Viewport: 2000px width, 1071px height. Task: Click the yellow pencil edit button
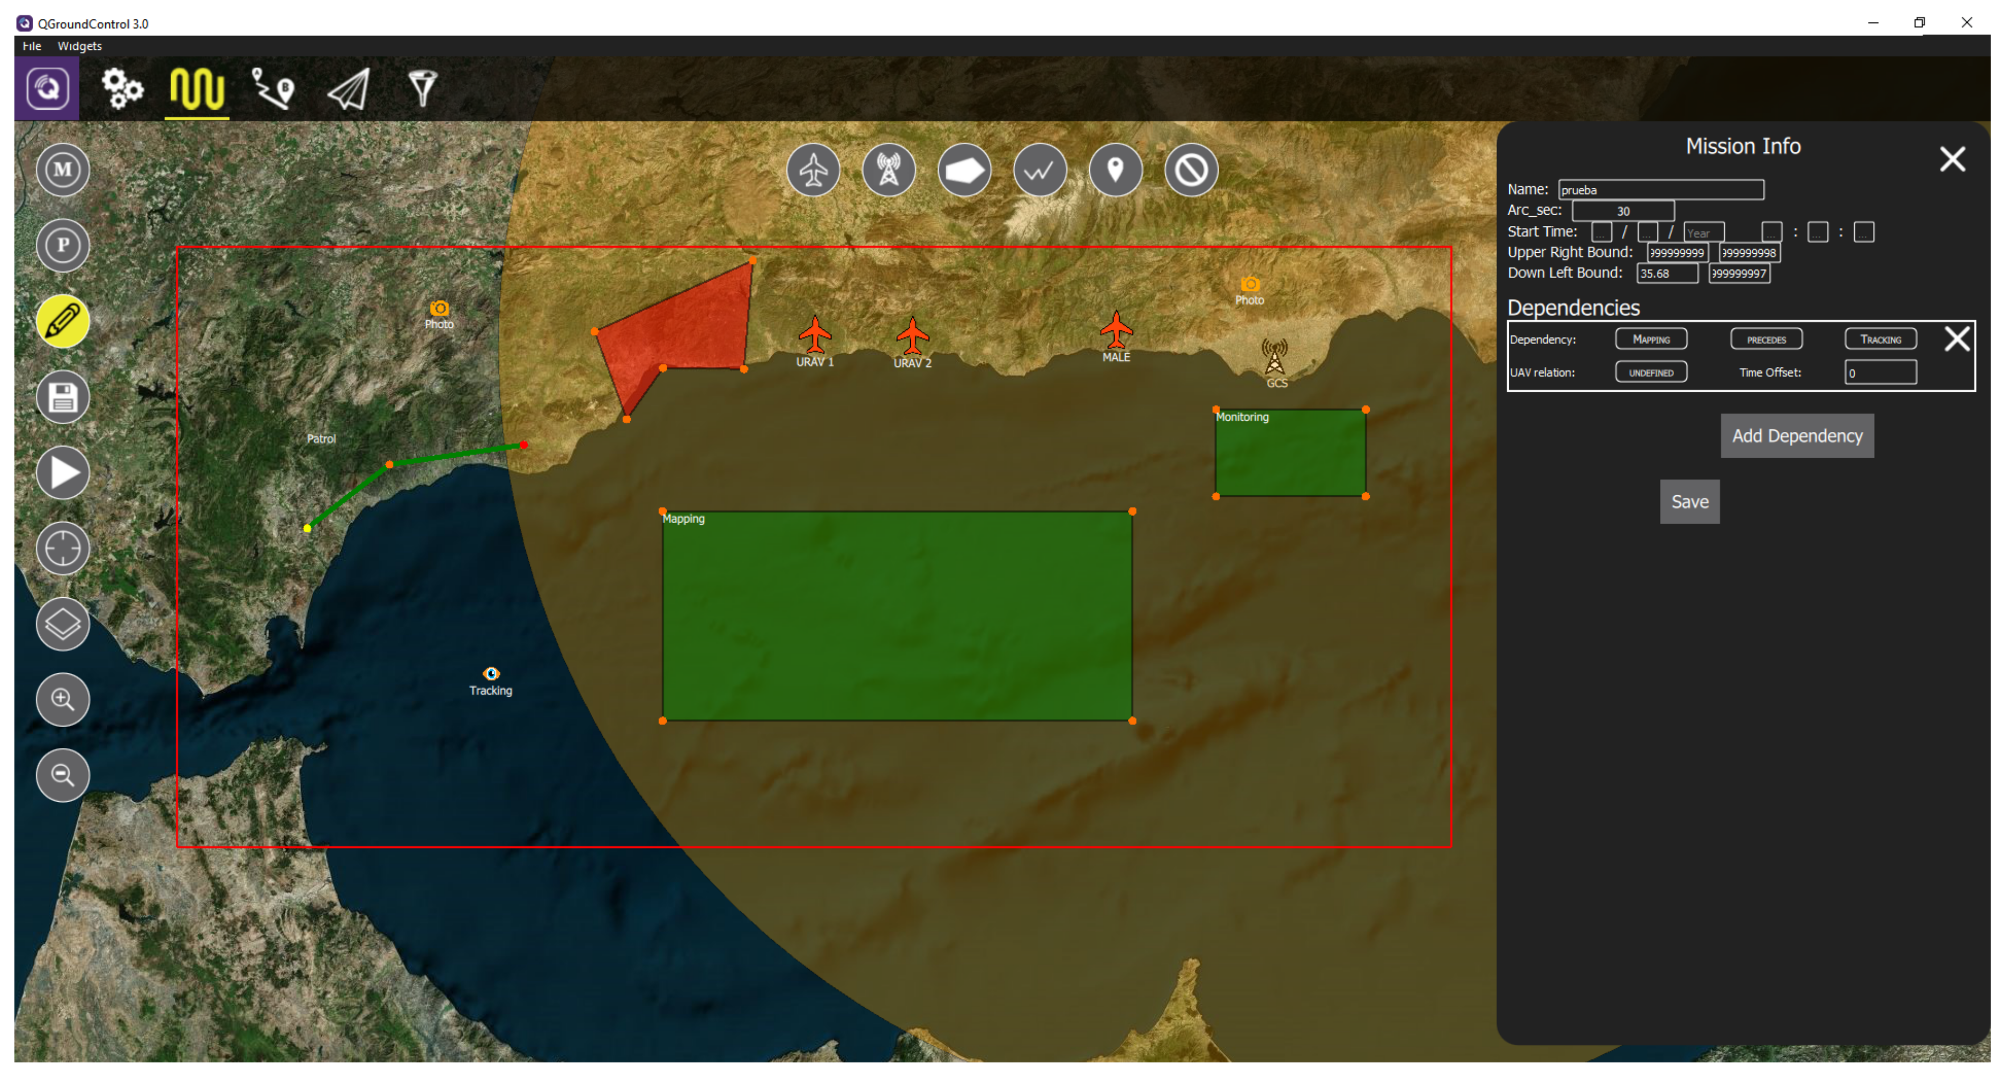[x=63, y=321]
